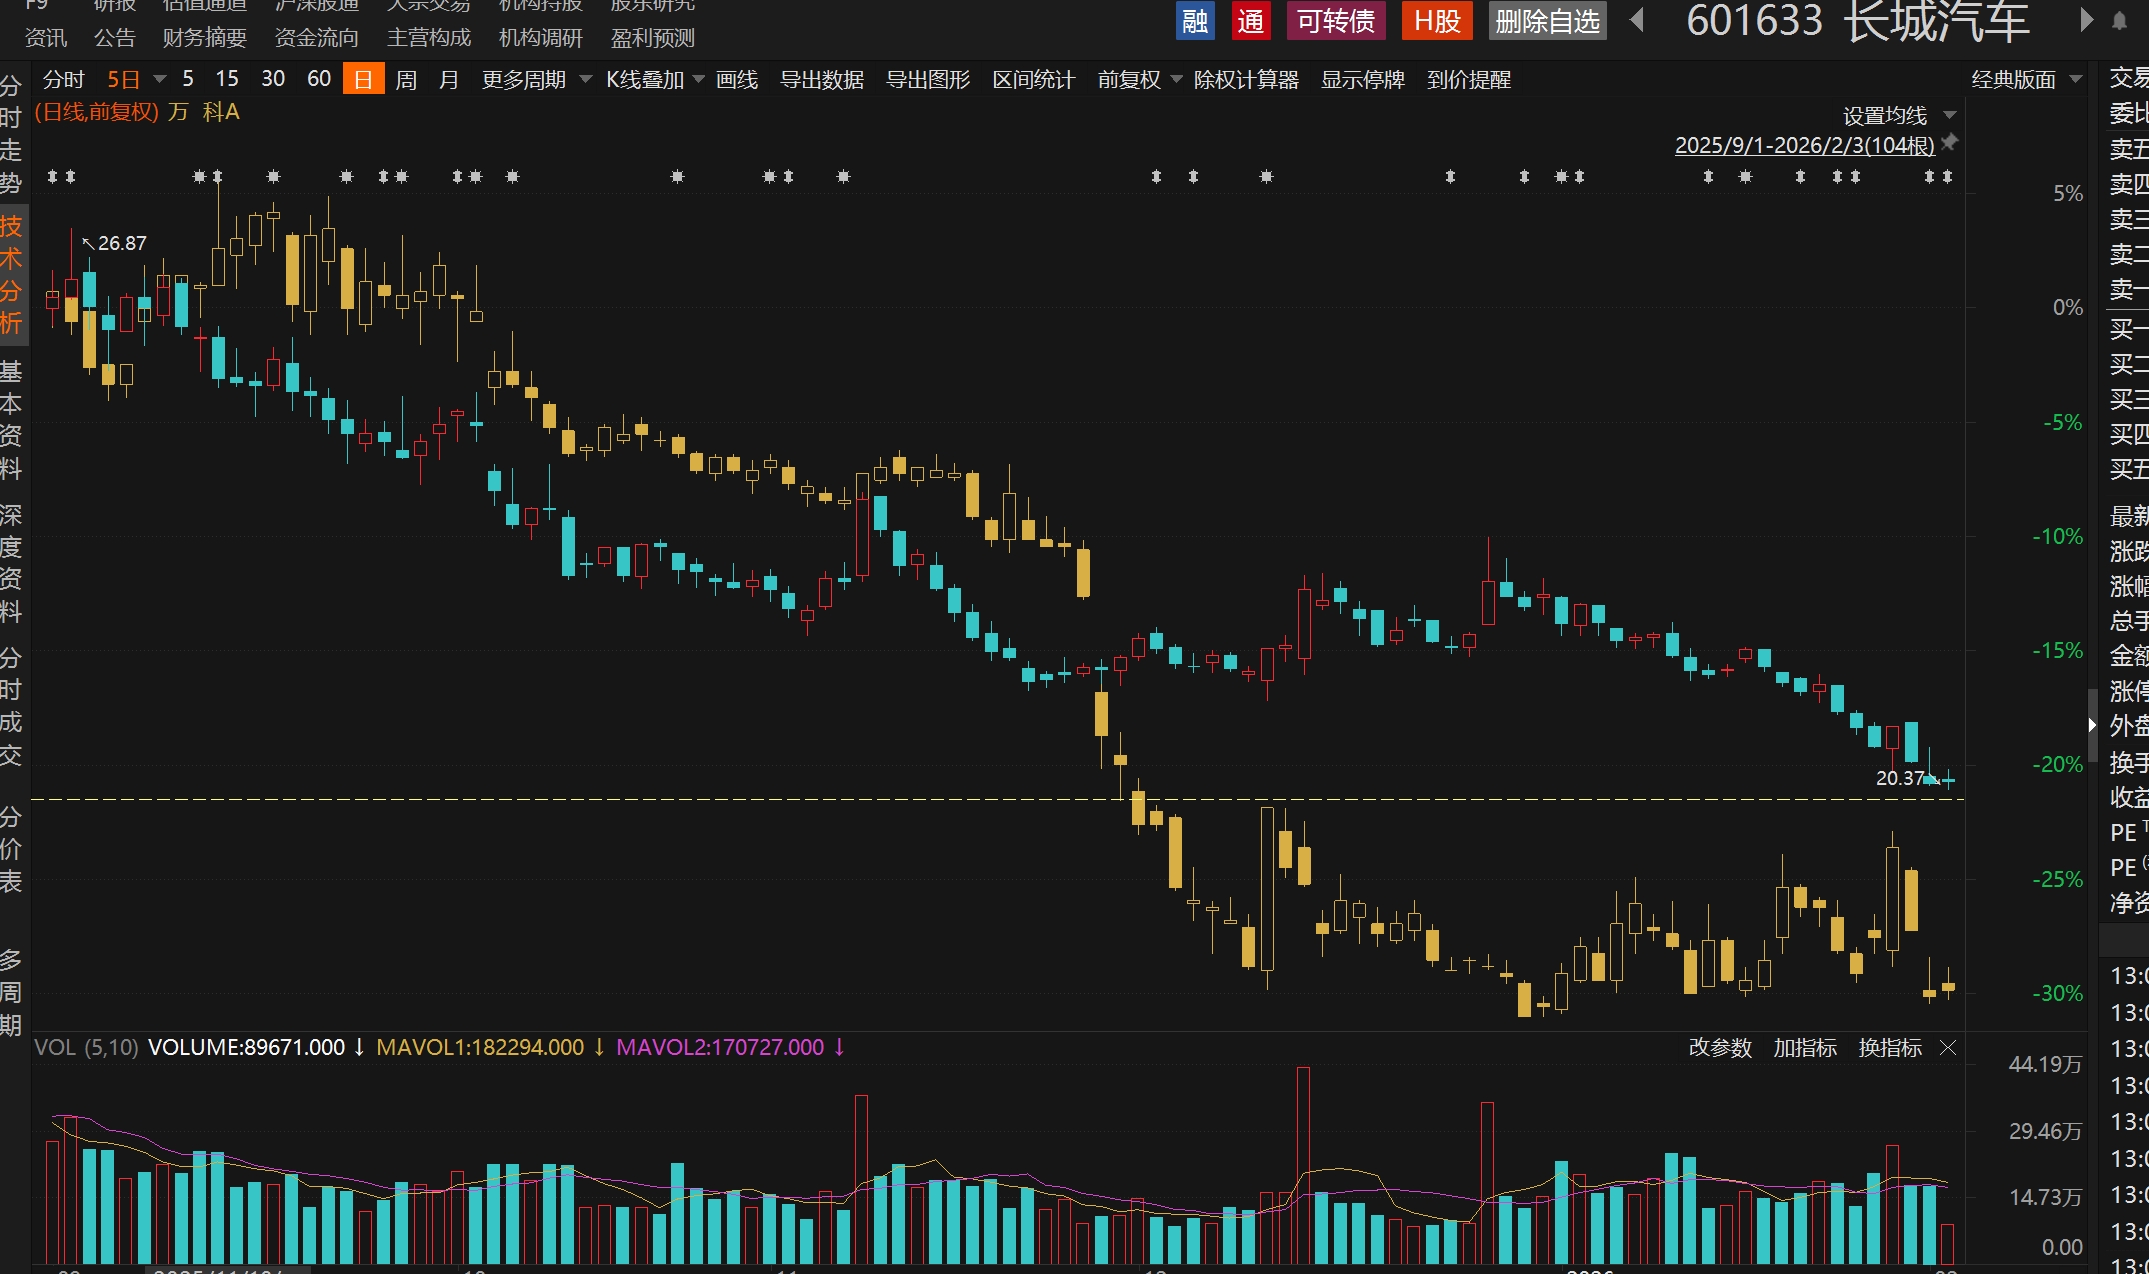
Task: Open the 资金流向 tab
Action: point(316,38)
